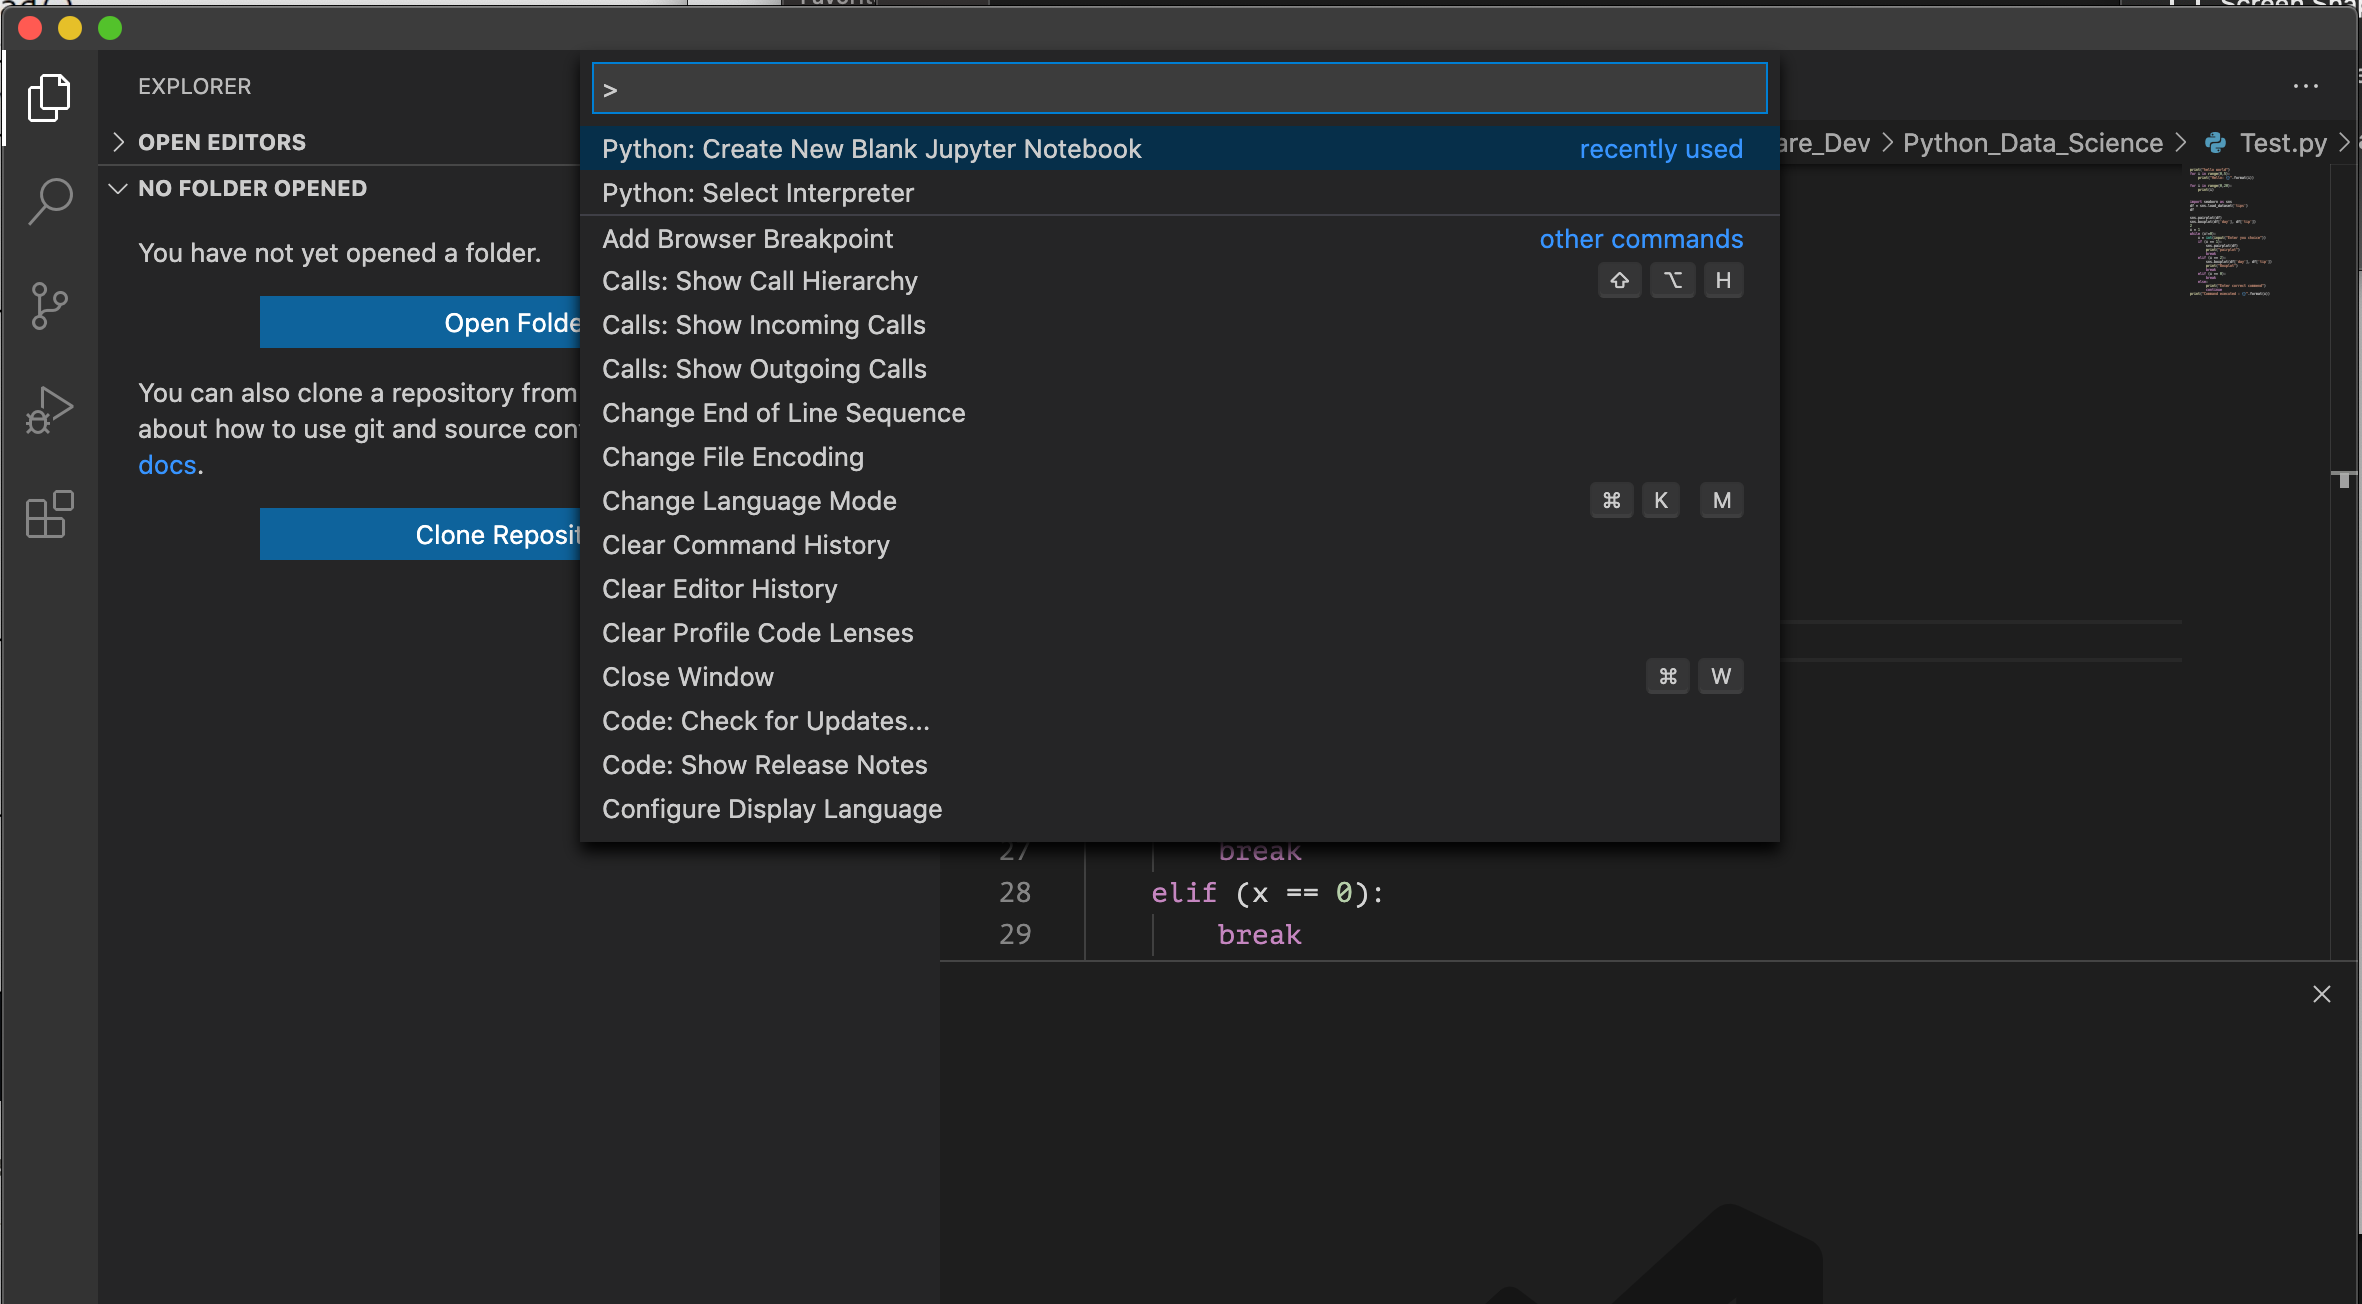
Task: Open the Extensions view icon
Action: pyautogui.click(x=49, y=514)
